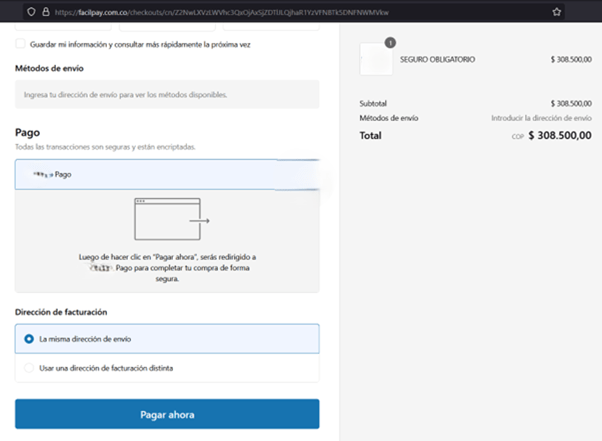Click the payment provider logo in Pago option
Screen dimensions: 602x441
(x=42, y=174)
